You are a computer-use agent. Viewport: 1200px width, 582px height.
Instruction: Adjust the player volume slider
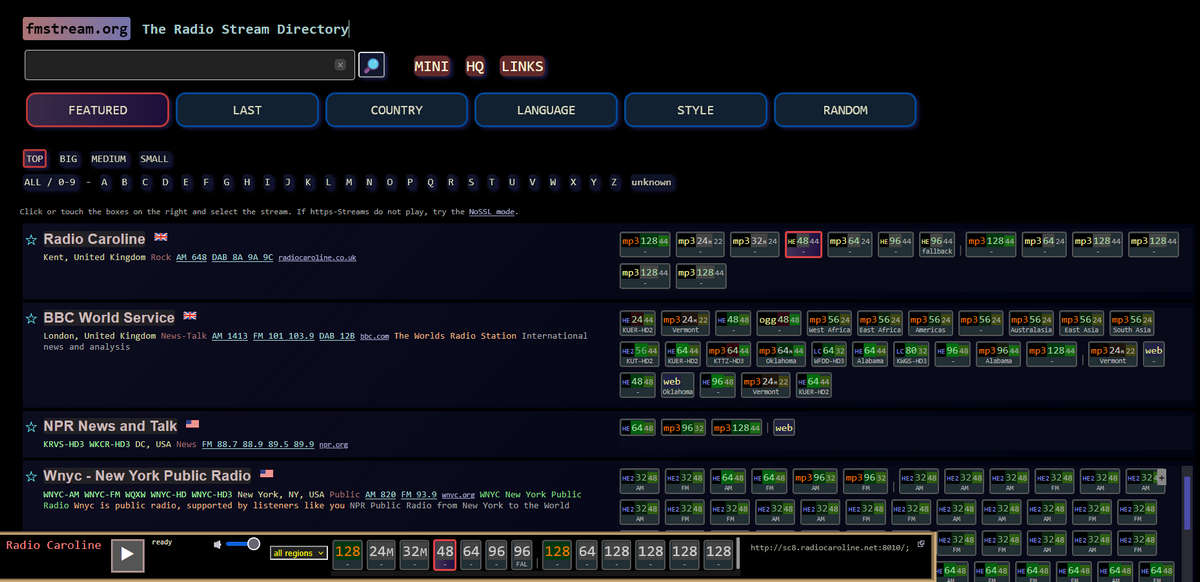tap(243, 544)
